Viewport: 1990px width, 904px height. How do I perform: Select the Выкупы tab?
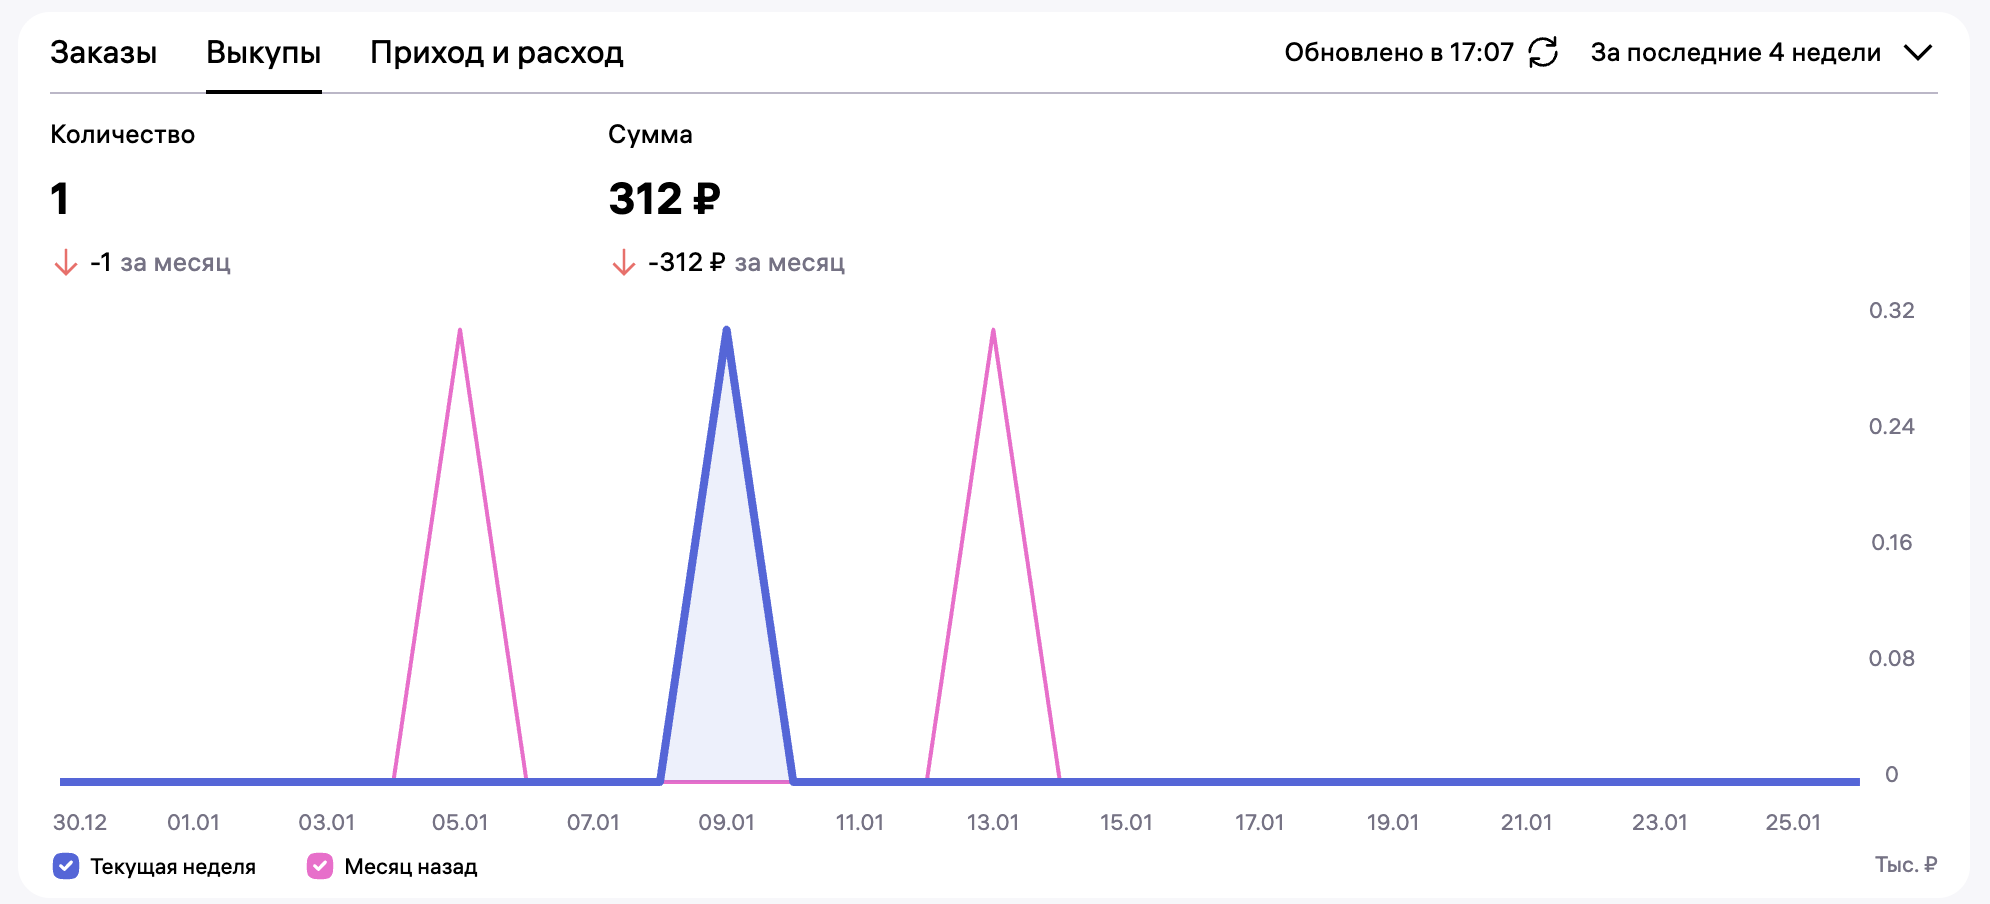pyautogui.click(x=263, y=52)
